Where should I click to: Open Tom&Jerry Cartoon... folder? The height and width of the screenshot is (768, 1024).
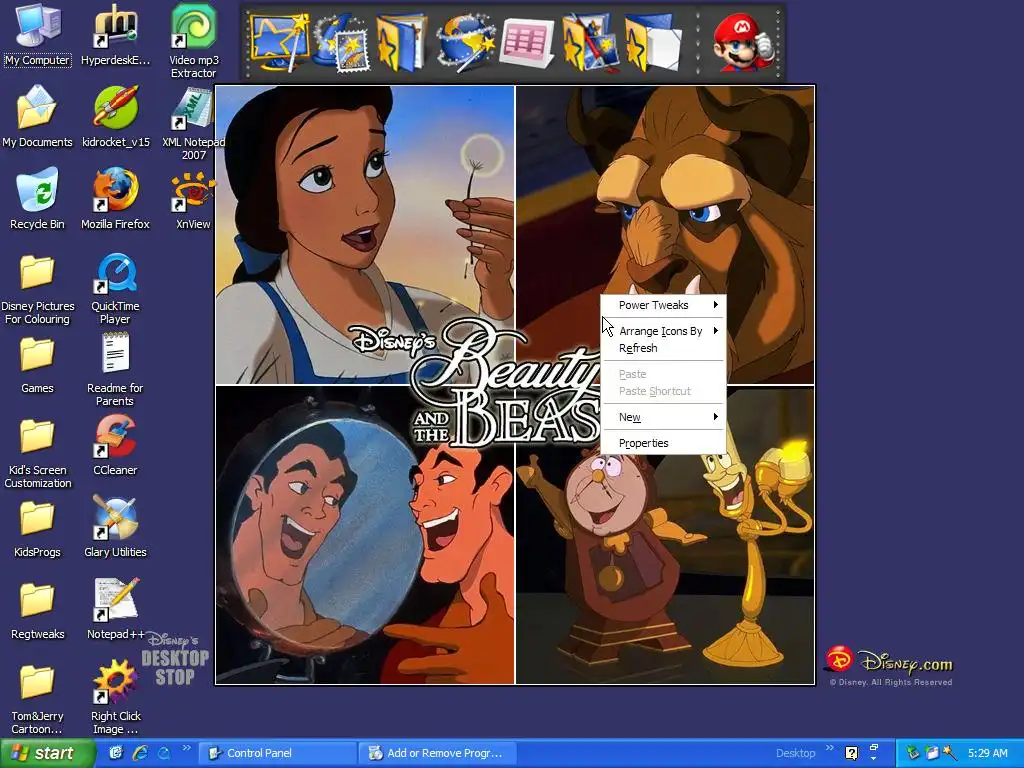pos(37,698)
